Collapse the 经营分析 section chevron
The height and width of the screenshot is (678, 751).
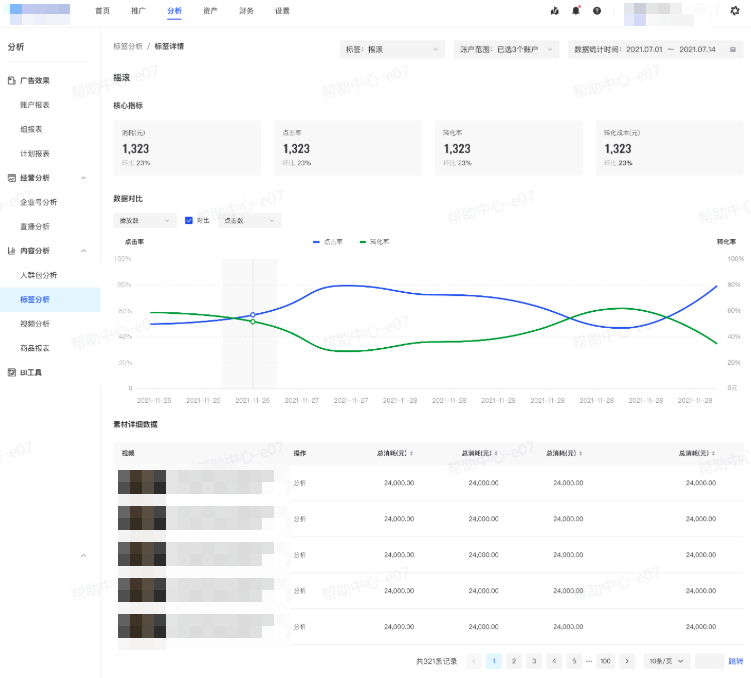click(x=83, y=178)
